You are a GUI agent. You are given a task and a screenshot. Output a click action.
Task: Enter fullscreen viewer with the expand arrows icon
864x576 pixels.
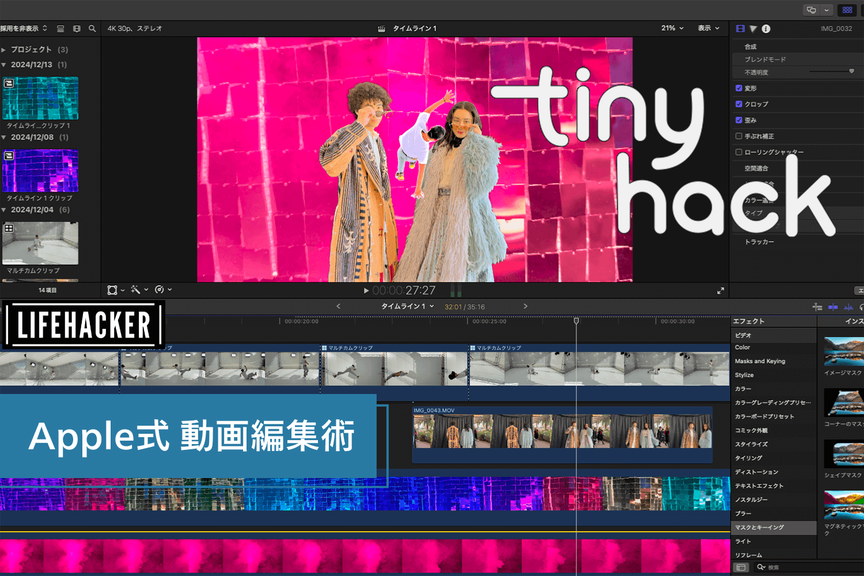720,290
